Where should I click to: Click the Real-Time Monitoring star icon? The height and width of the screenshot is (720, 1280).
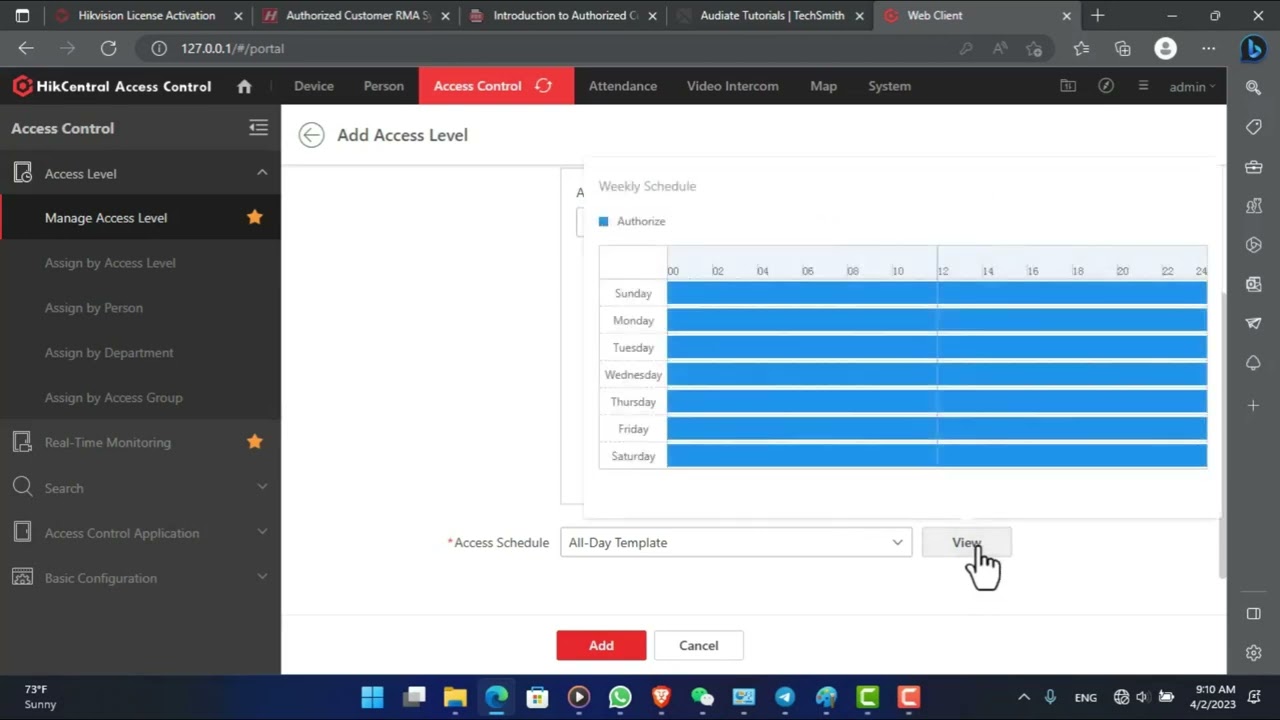coord(255,442)
